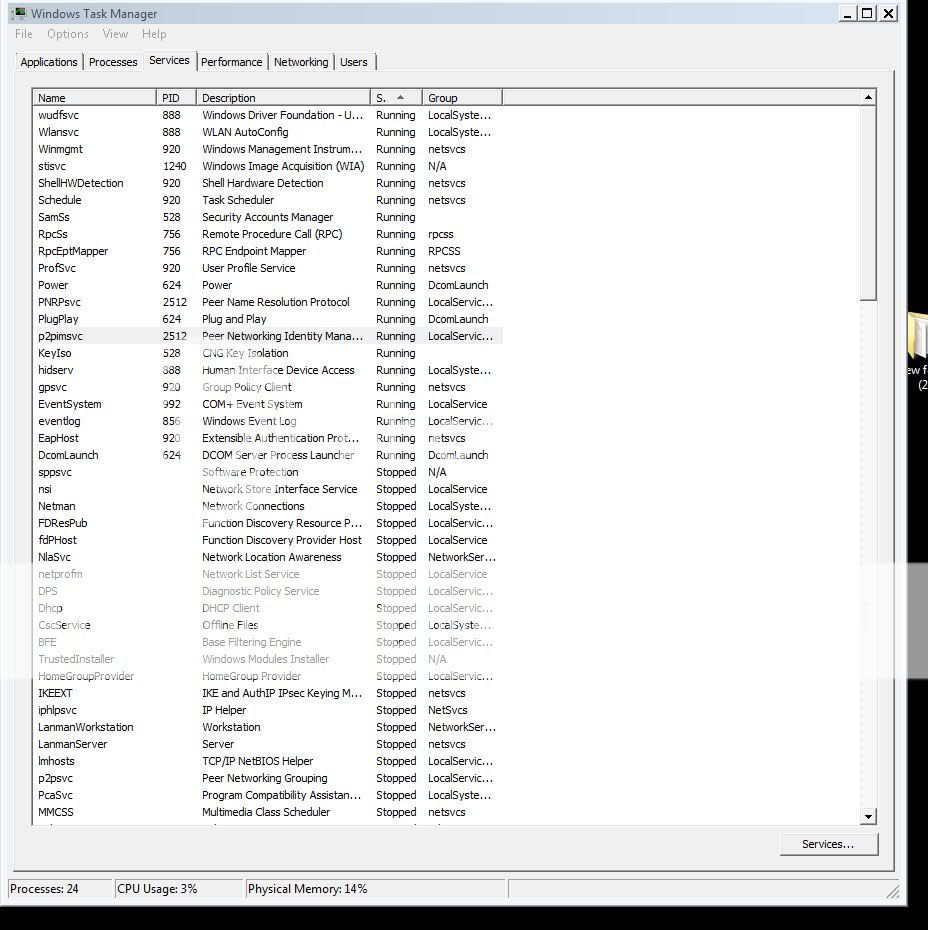The height and width of the screenshot is (930, 928).
Task: Select the EventSystem service
Action: click(x=268, y=405)
